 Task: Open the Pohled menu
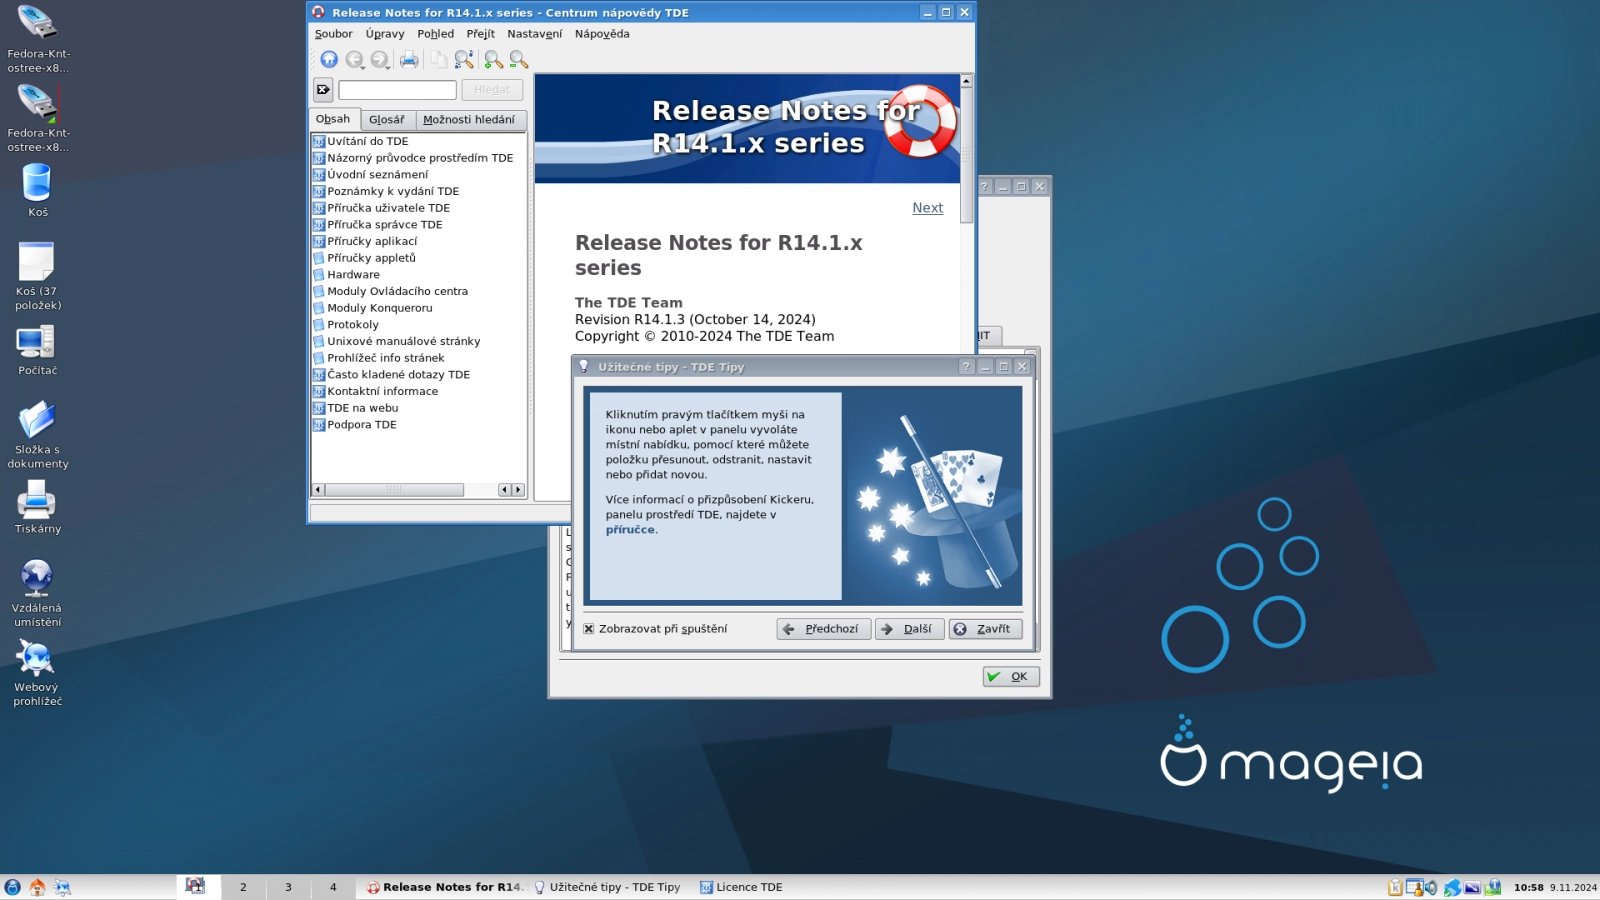pos(435,34)
